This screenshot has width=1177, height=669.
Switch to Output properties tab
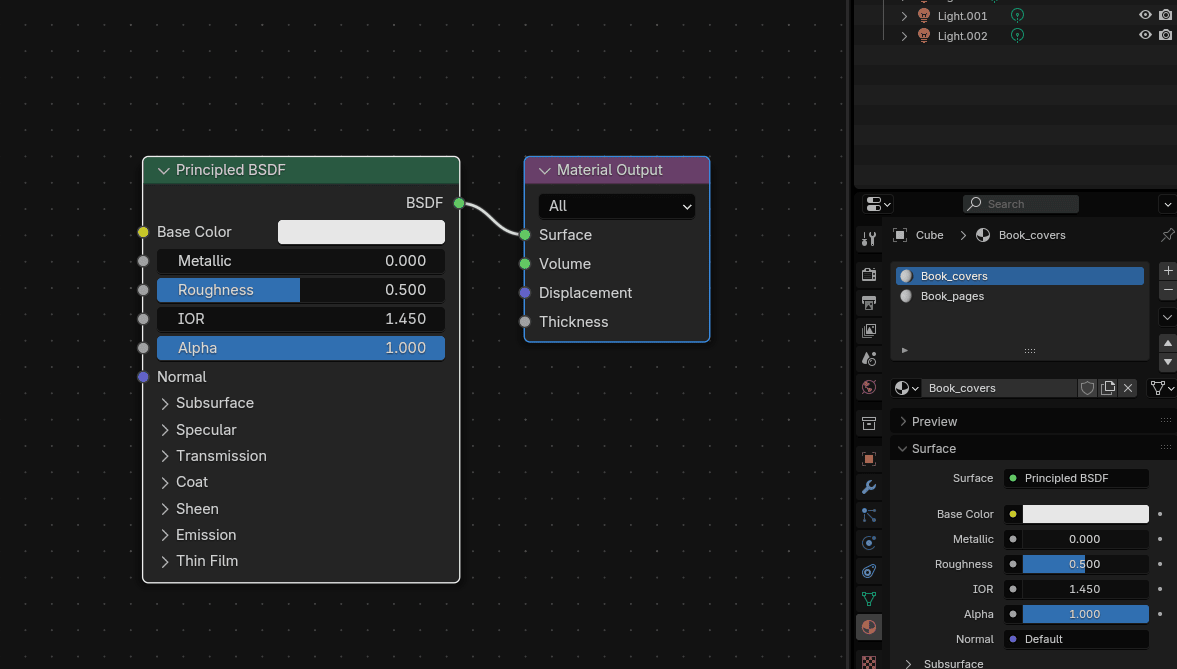click(x=869, y=303)
